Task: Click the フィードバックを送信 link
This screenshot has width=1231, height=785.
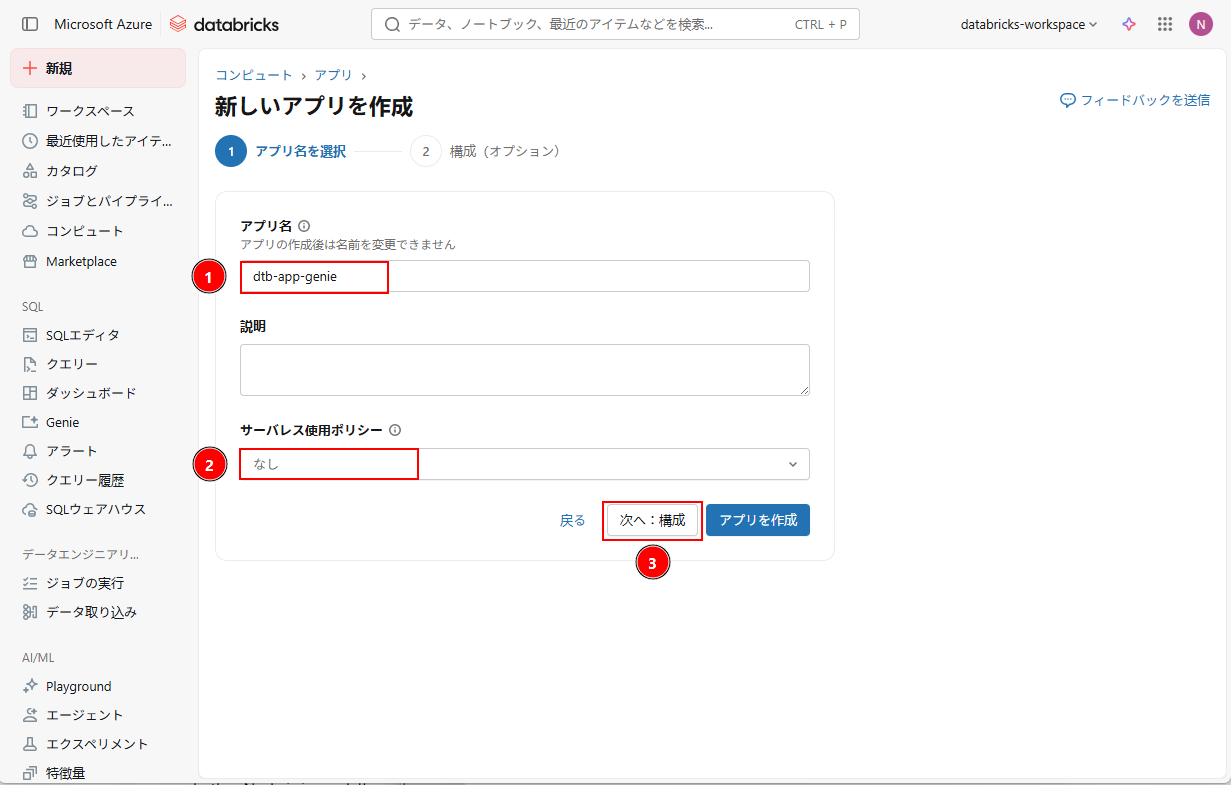Action: [1135, 100]
